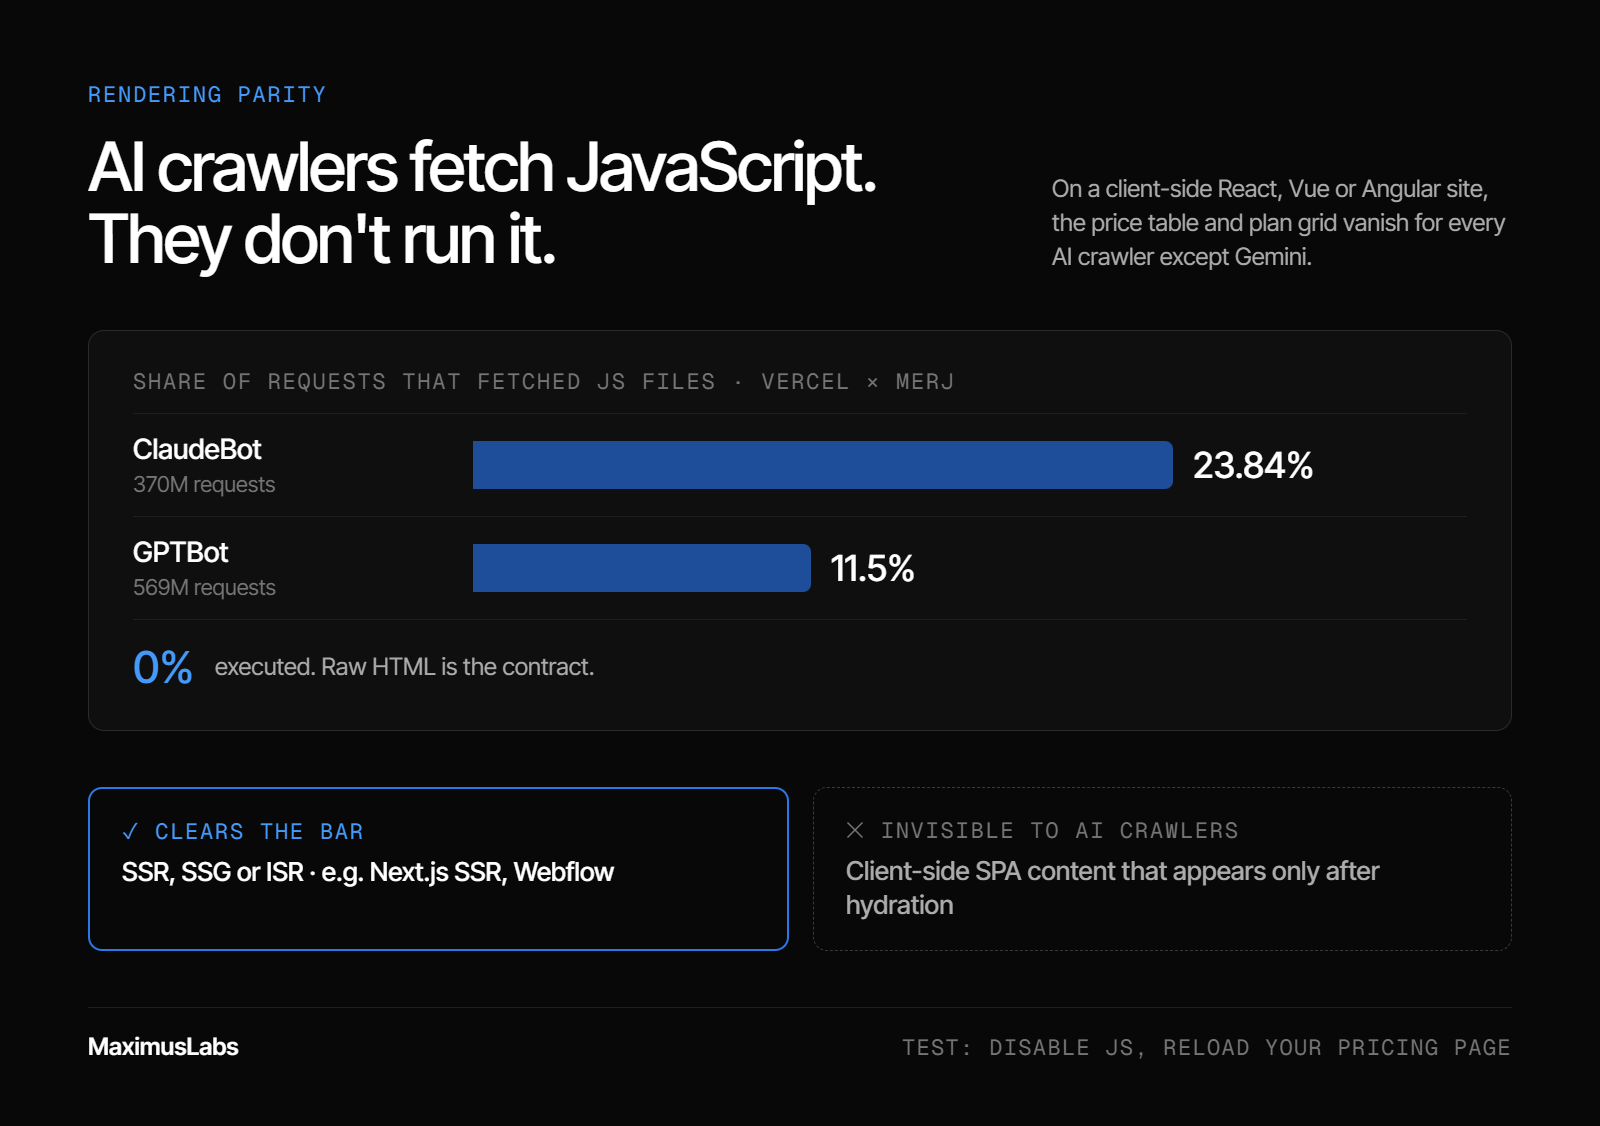Click the blue 0% figure

[162, 668]
